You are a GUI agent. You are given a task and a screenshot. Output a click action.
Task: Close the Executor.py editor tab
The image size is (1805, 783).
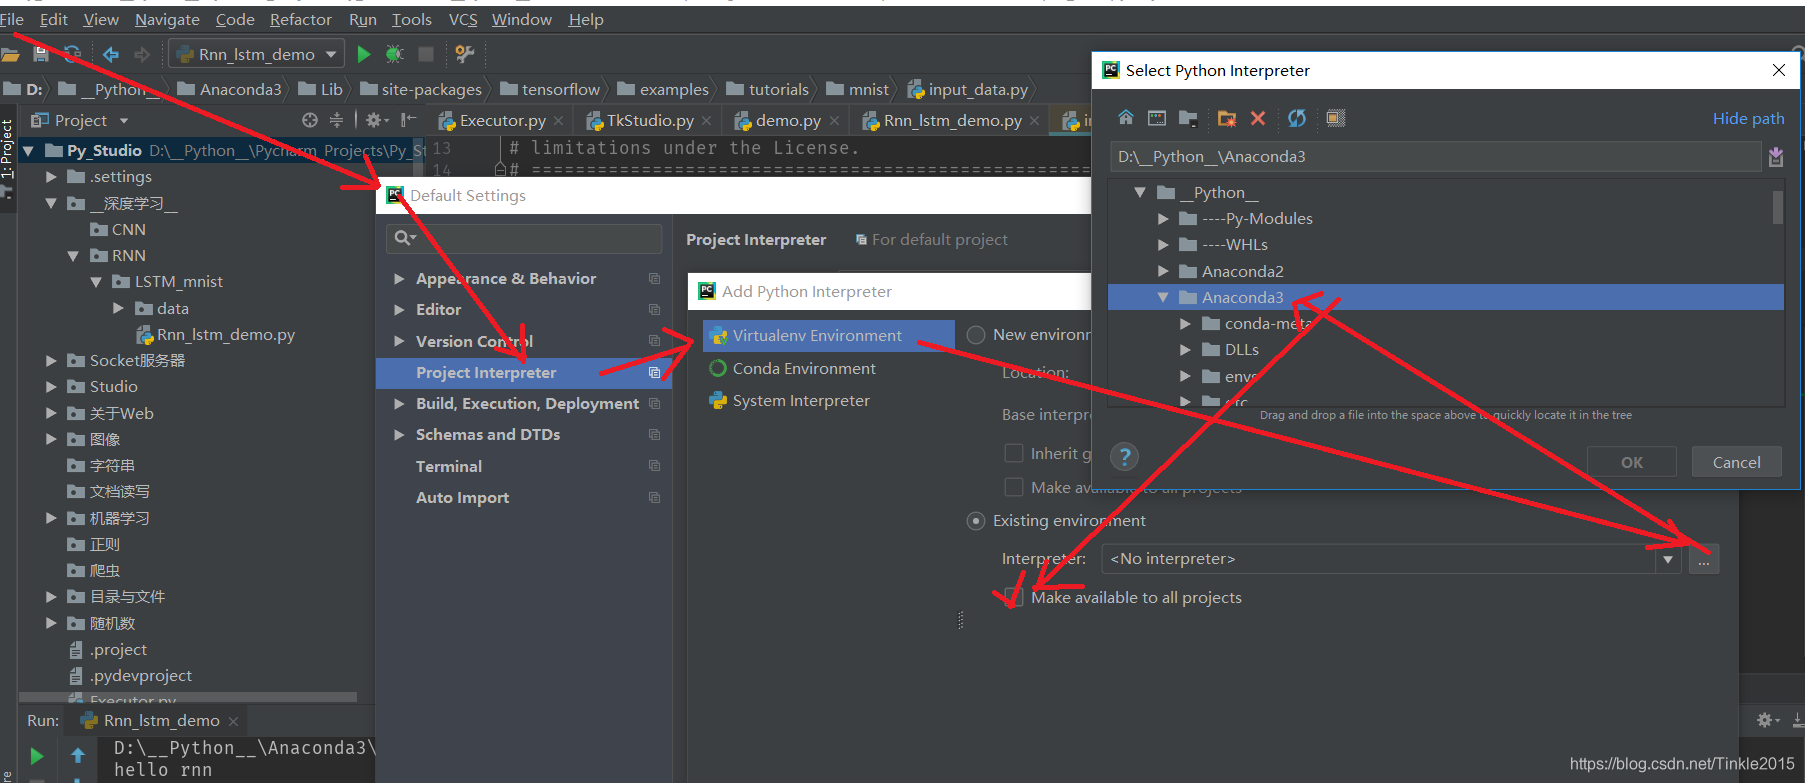click(x=558, y=121)
